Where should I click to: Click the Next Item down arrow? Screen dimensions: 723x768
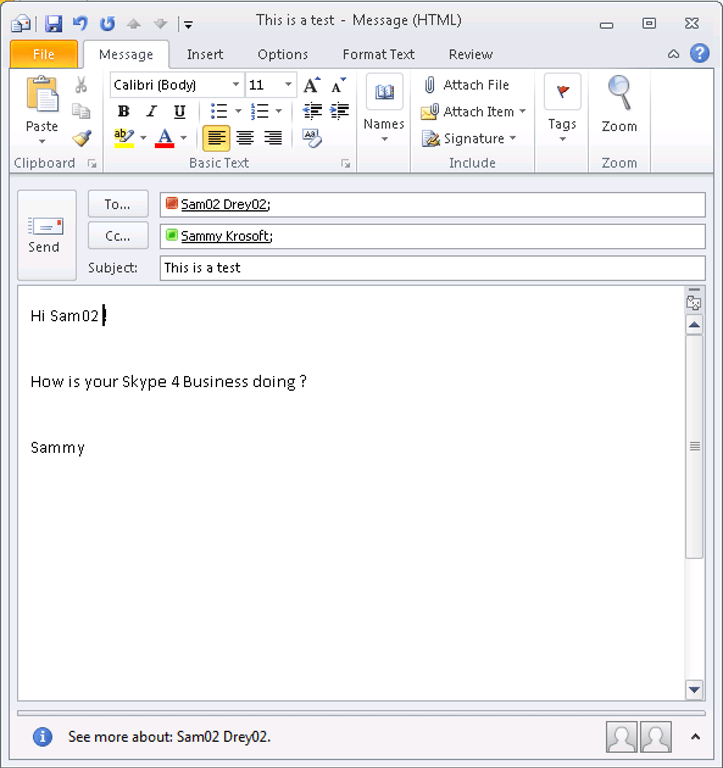coord(161,24)
